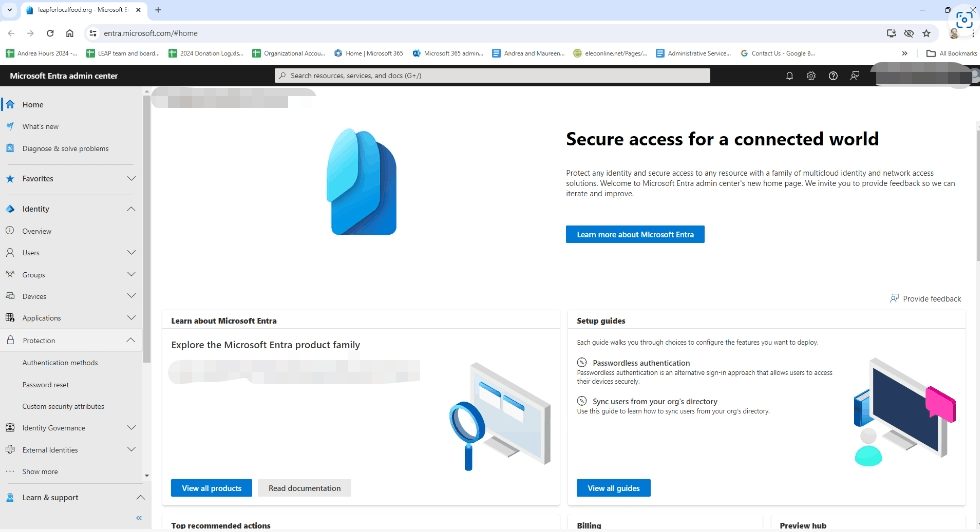Screen dimensions: 980x532
Task: Select the Identity Governance icon
Action: coord(10,428)
